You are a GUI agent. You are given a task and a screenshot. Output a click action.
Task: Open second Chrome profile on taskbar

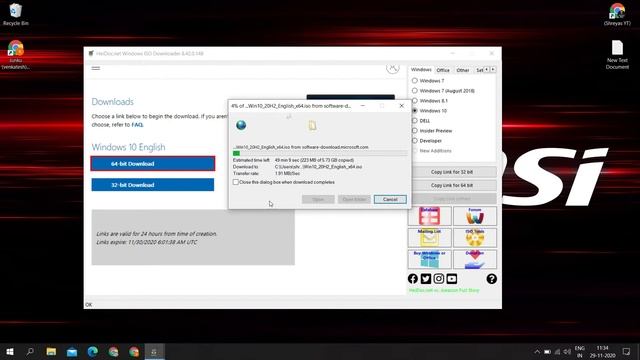pyautogui.click(x=134, y=351)
